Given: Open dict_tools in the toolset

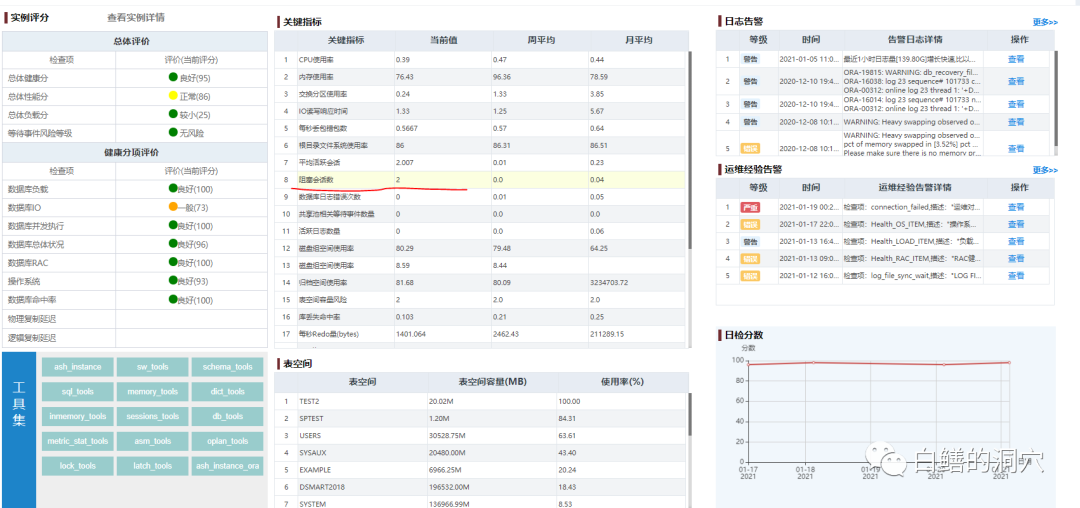Looking at the screenshot, I should 227,392.
